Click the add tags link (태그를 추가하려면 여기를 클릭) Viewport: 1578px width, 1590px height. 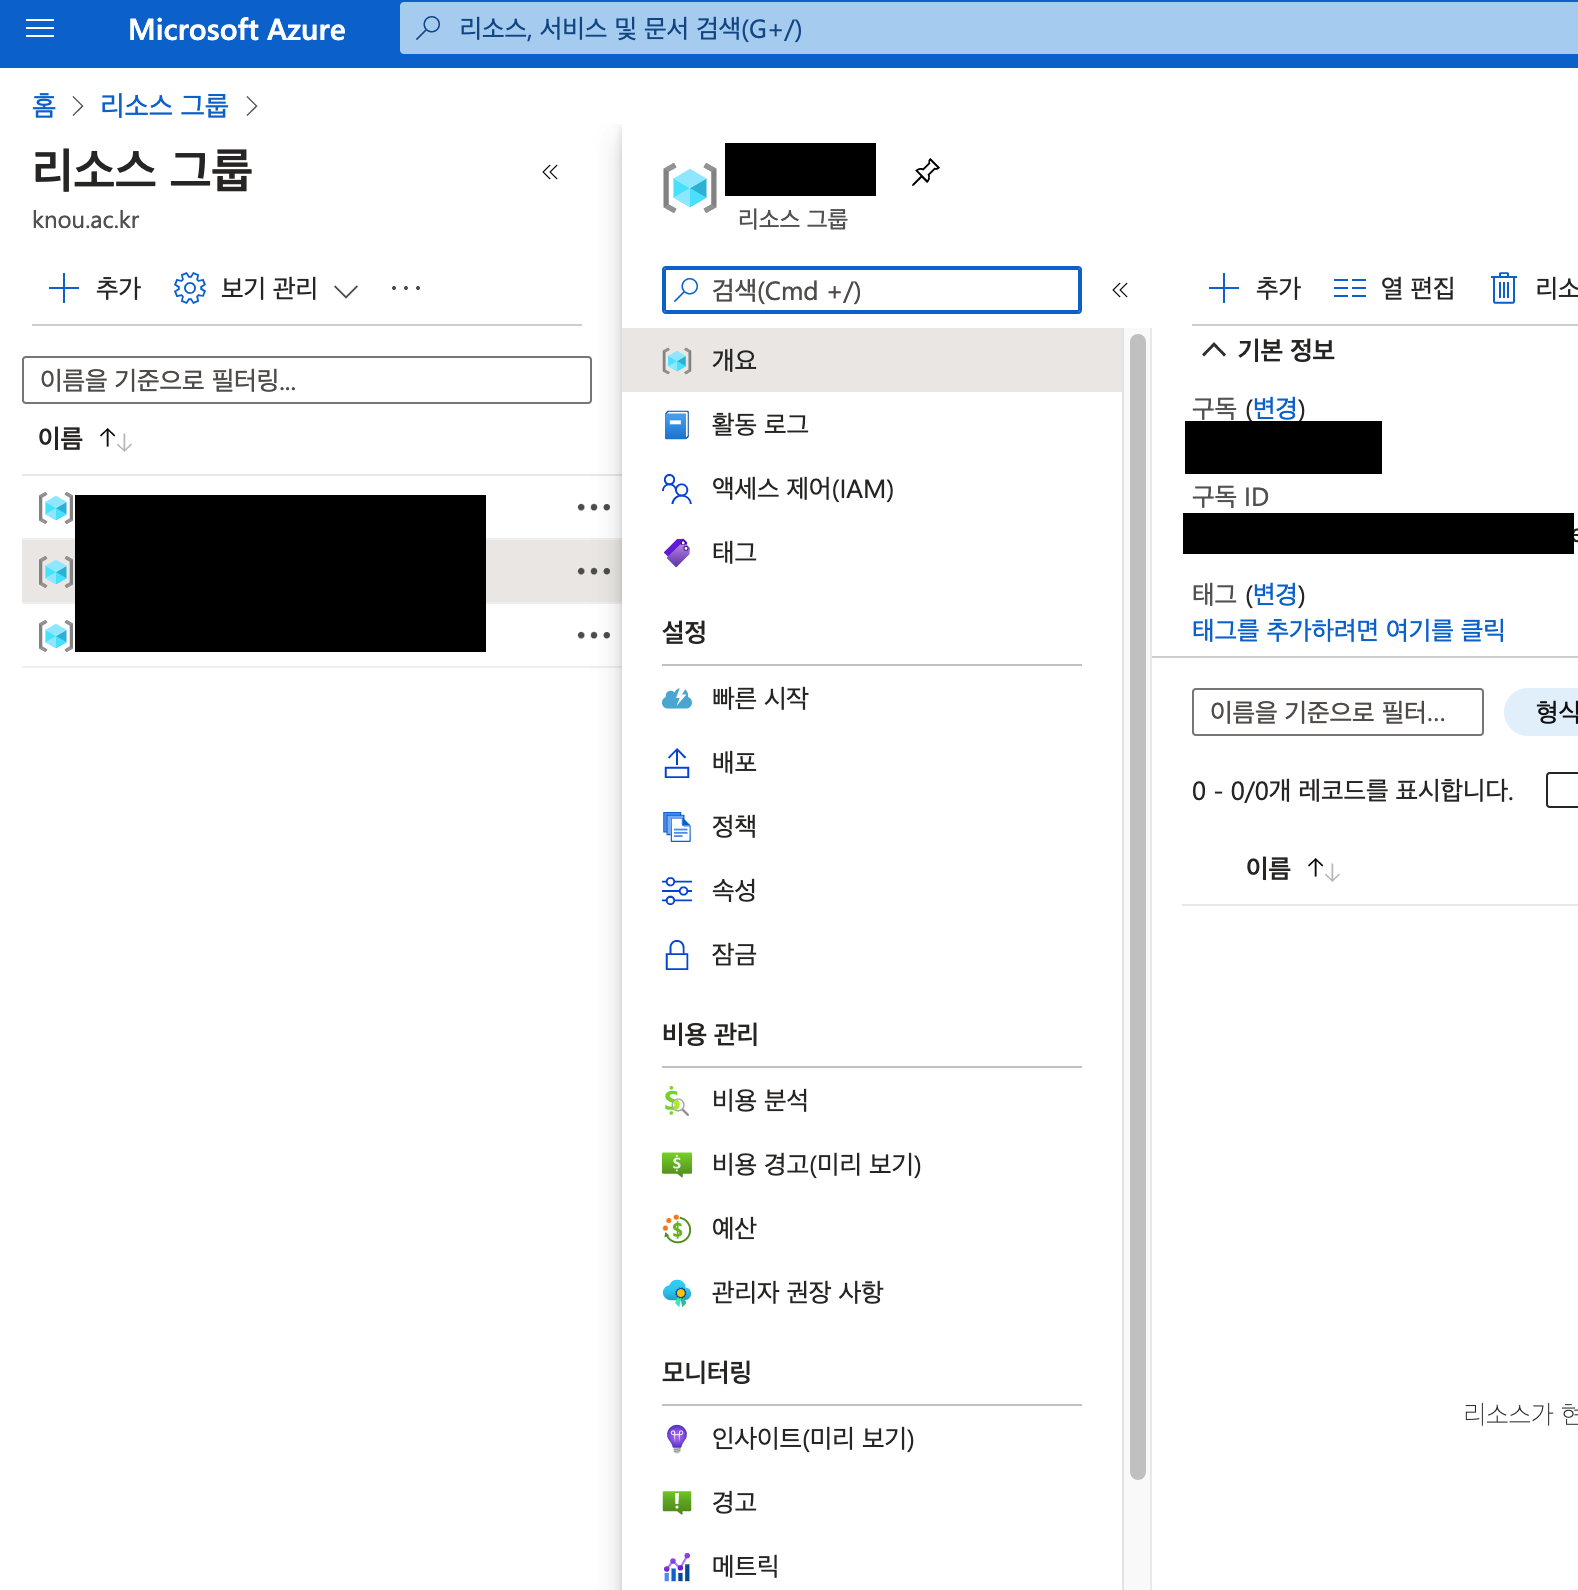pos(1348,630)
